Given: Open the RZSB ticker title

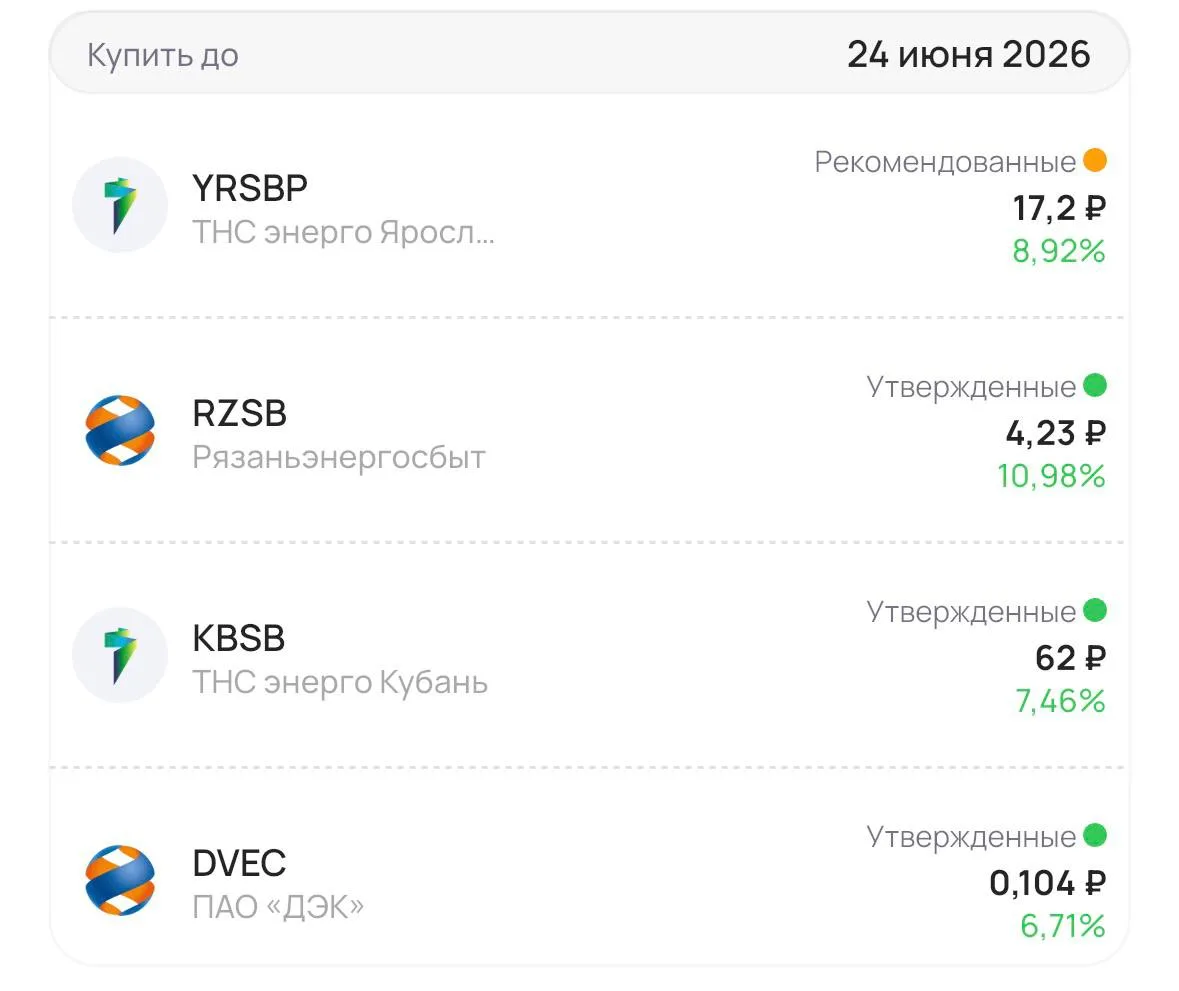Looking at the screenshot, I should coord(239,414).
